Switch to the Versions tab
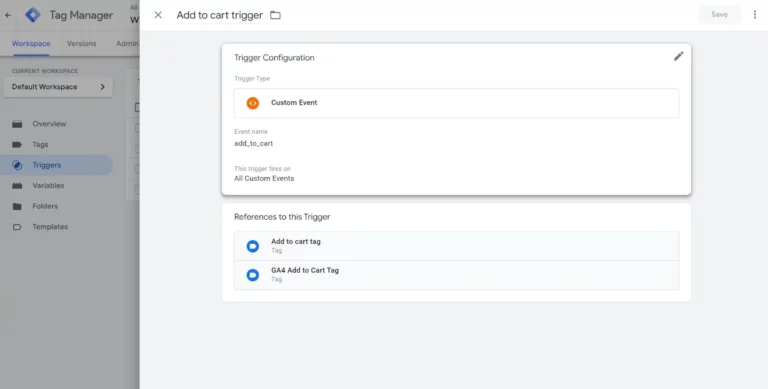Viewport: 768px width, 389px height. 81,44
